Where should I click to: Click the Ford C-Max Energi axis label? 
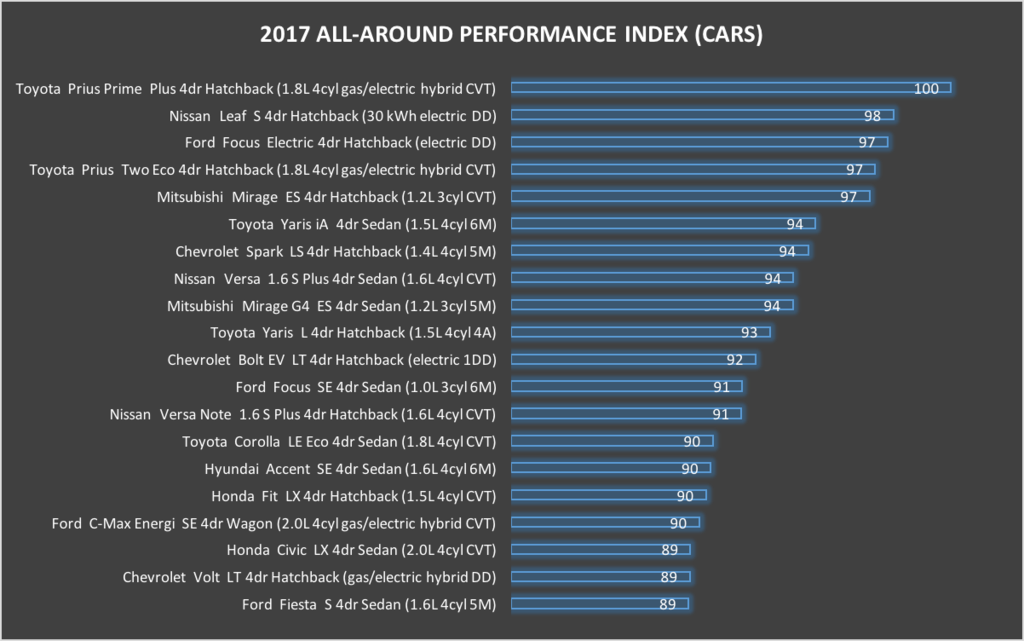click(274, 522)
